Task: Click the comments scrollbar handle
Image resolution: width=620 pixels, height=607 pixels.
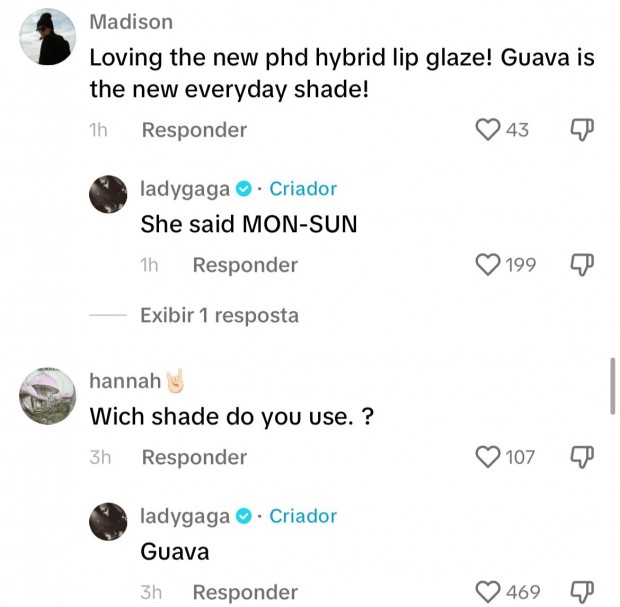Action: [x=612, y=386]
